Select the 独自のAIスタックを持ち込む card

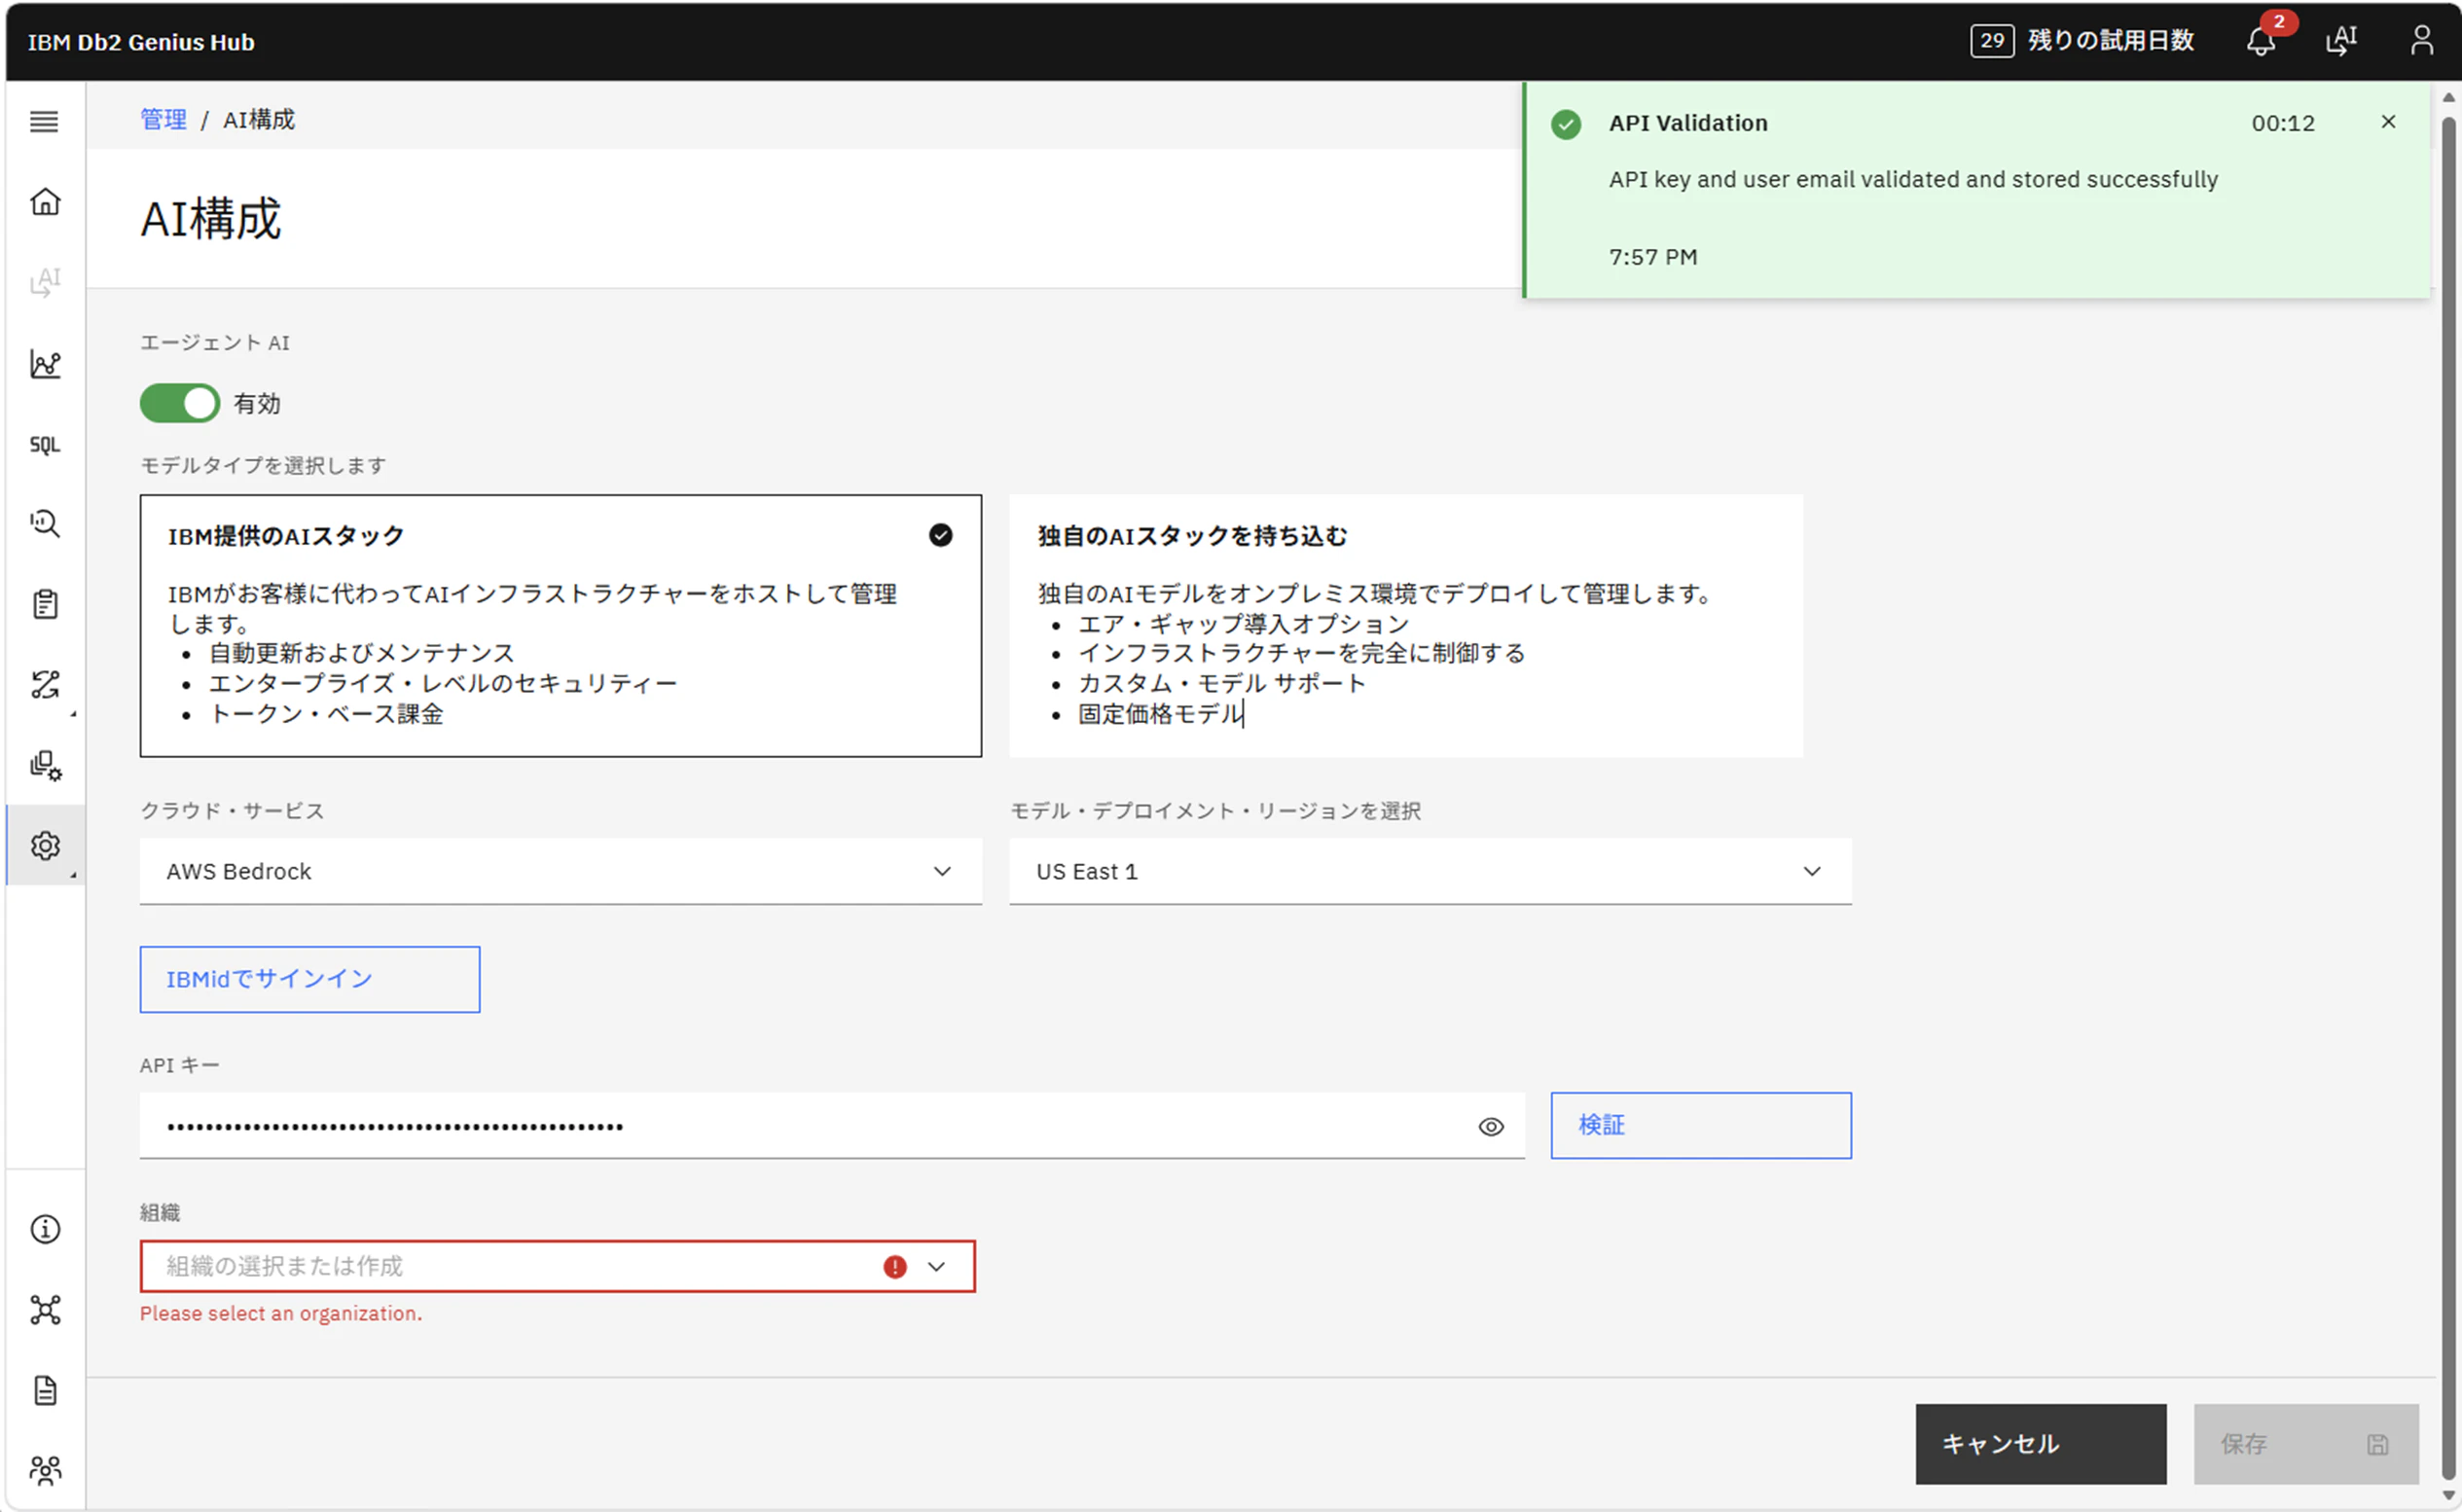[1406, 626]
